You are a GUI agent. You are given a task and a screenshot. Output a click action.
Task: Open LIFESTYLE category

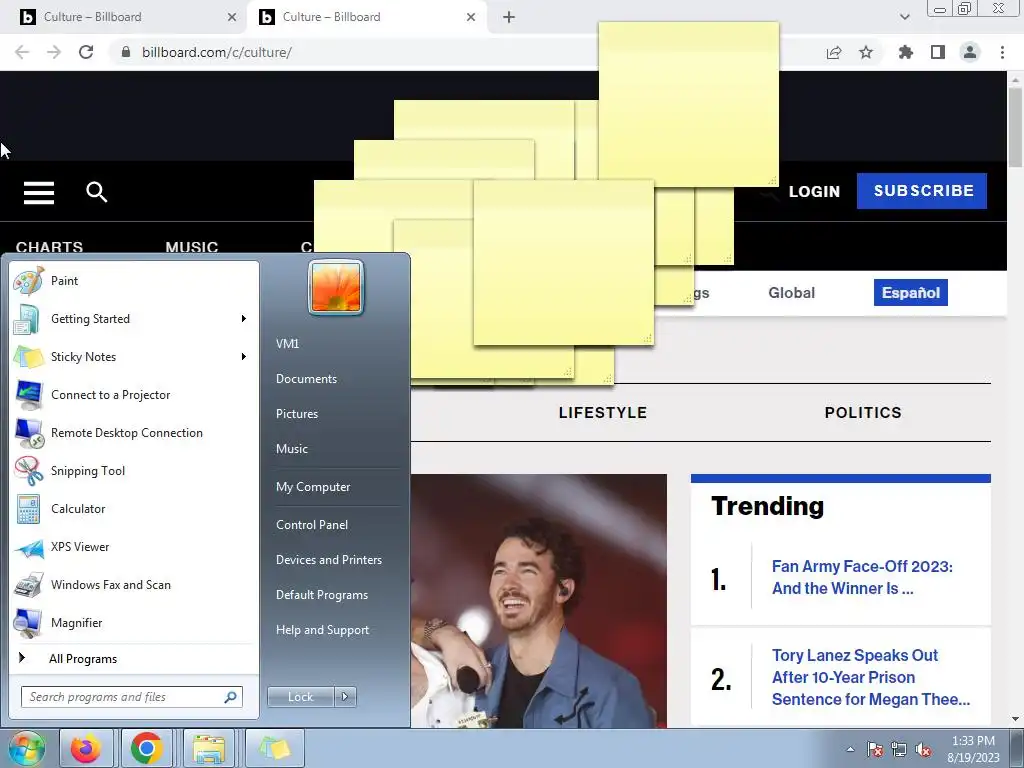(603, 413)
